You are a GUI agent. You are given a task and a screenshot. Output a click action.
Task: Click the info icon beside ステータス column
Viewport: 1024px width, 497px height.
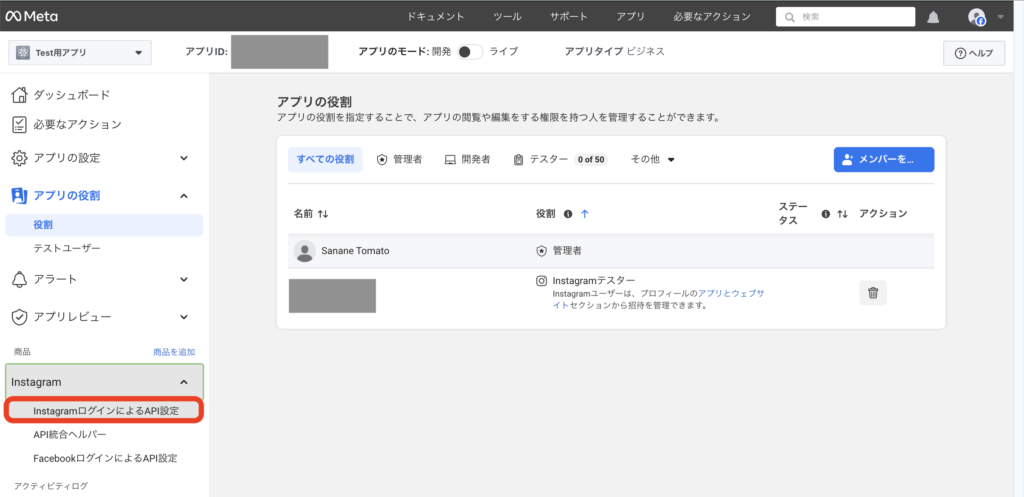825,214
